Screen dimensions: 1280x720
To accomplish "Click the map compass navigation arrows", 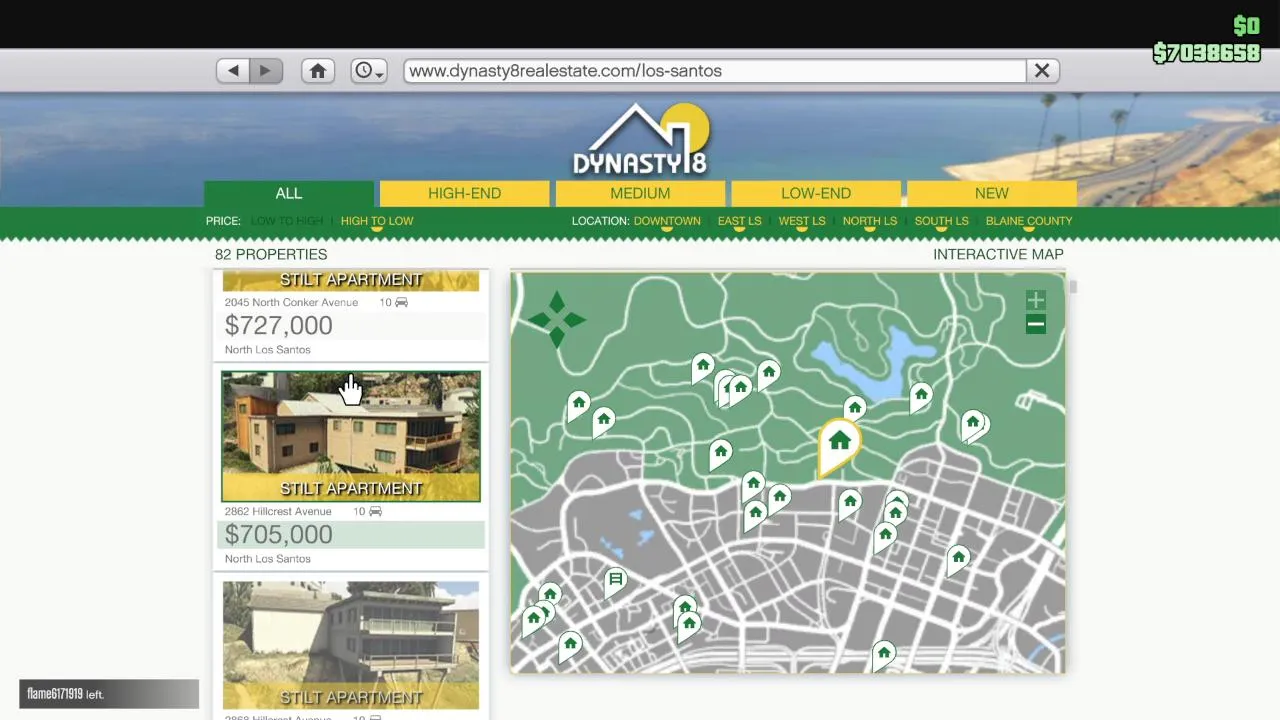I will 557,320.
